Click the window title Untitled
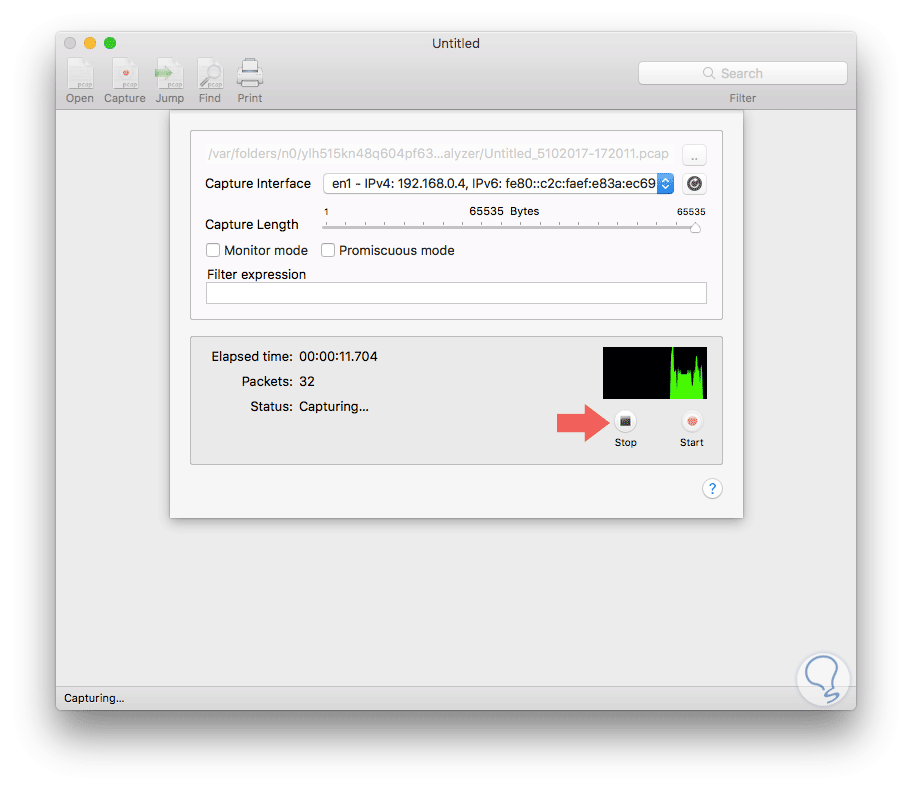This screenshot has width=912, height=790. [x=456, y=44]
